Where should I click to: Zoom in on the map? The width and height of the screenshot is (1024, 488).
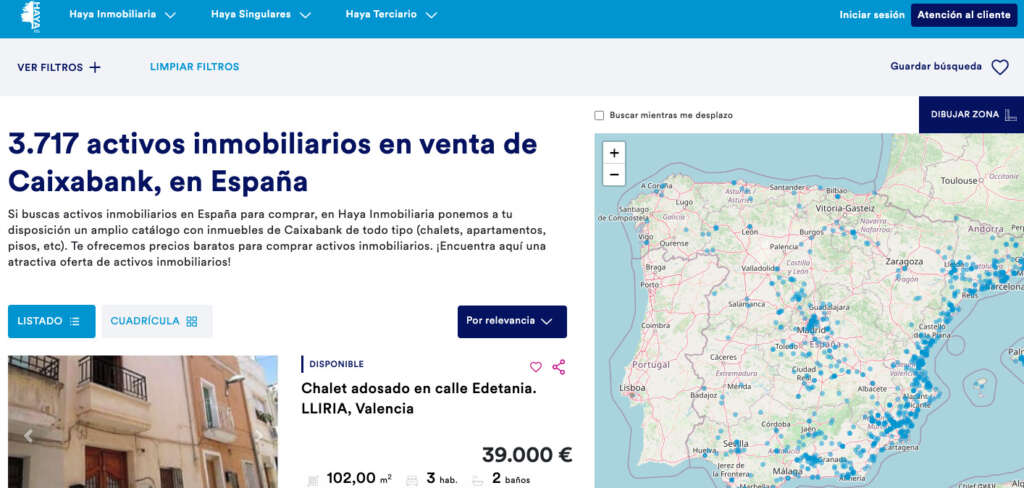click(x=614, y=154)
